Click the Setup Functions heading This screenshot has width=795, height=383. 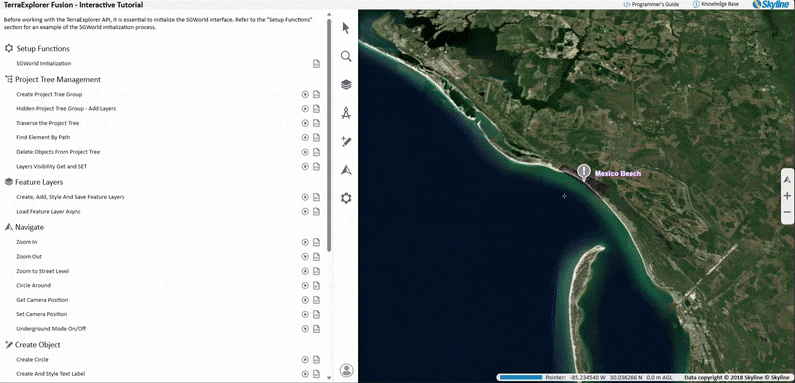(x=43, y=49)
